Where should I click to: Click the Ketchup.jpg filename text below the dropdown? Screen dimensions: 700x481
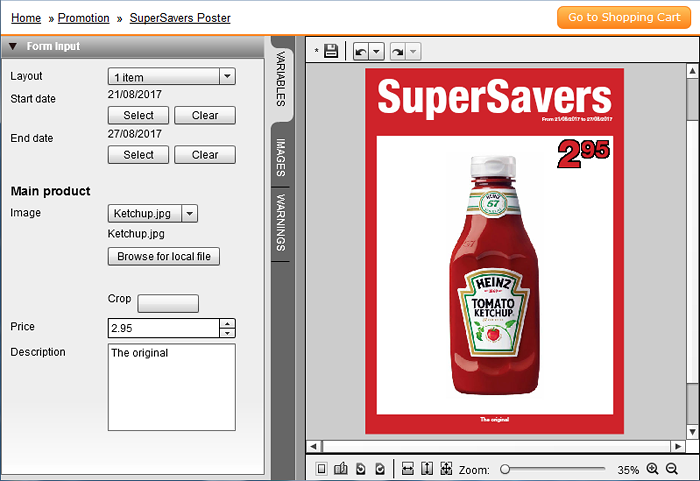click(136, 234)
